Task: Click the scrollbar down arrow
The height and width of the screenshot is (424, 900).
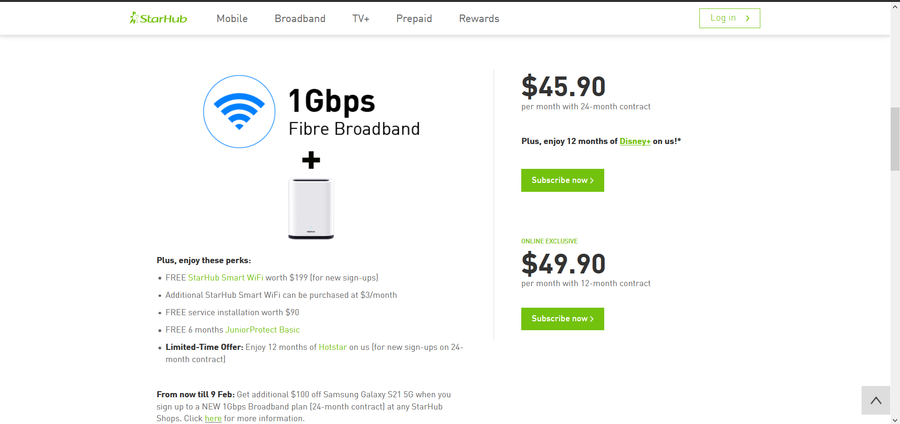Action: (895, 418)
